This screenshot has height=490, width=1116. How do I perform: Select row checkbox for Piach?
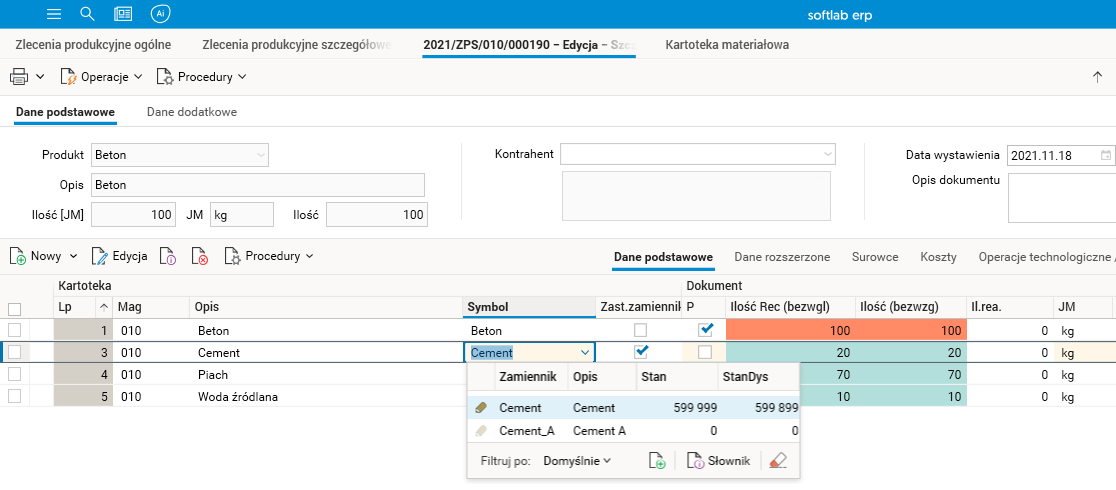click(x=14, y=374)
